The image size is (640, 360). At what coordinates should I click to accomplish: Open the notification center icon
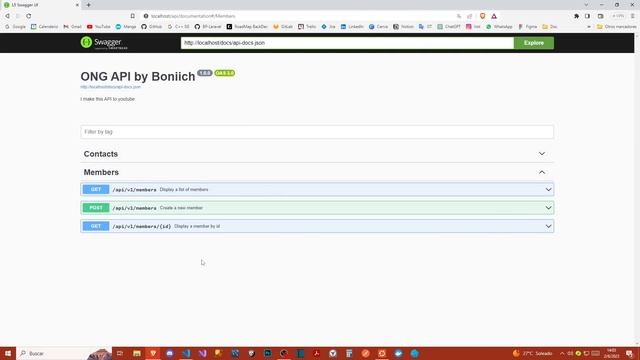(x=629, y=353)
